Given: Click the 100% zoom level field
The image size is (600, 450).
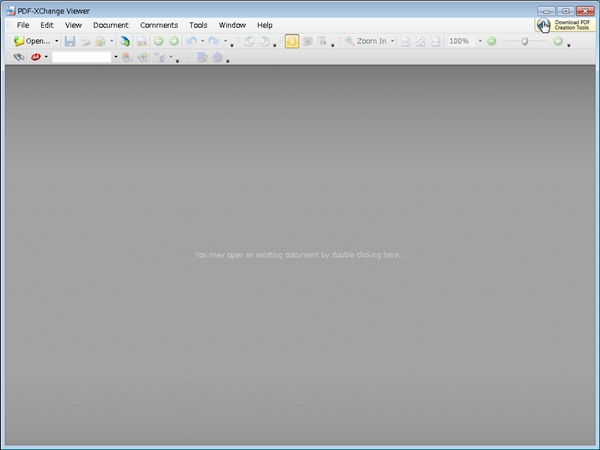Looking at the screenshot, I should coord(461,41).
